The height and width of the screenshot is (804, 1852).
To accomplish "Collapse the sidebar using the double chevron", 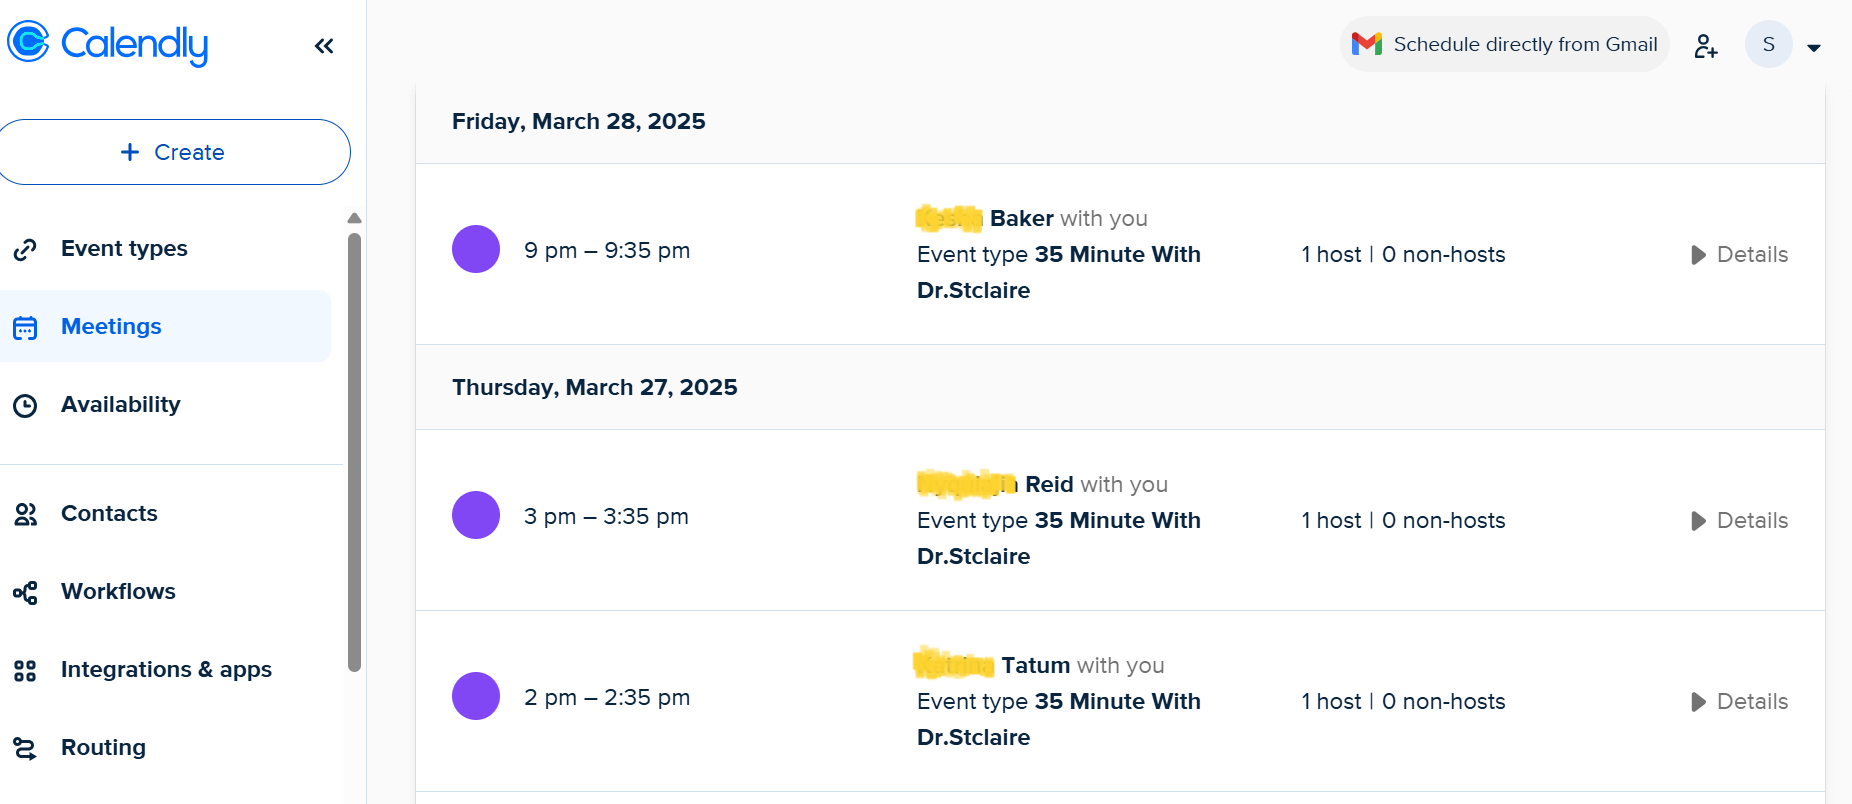I will pyautogui.click(x=323, y=45).
